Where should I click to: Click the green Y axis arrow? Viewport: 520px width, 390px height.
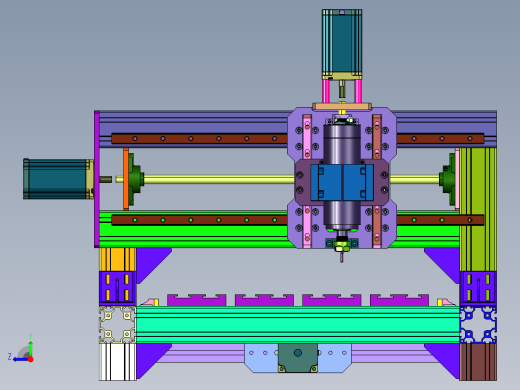tap(30, 348)
